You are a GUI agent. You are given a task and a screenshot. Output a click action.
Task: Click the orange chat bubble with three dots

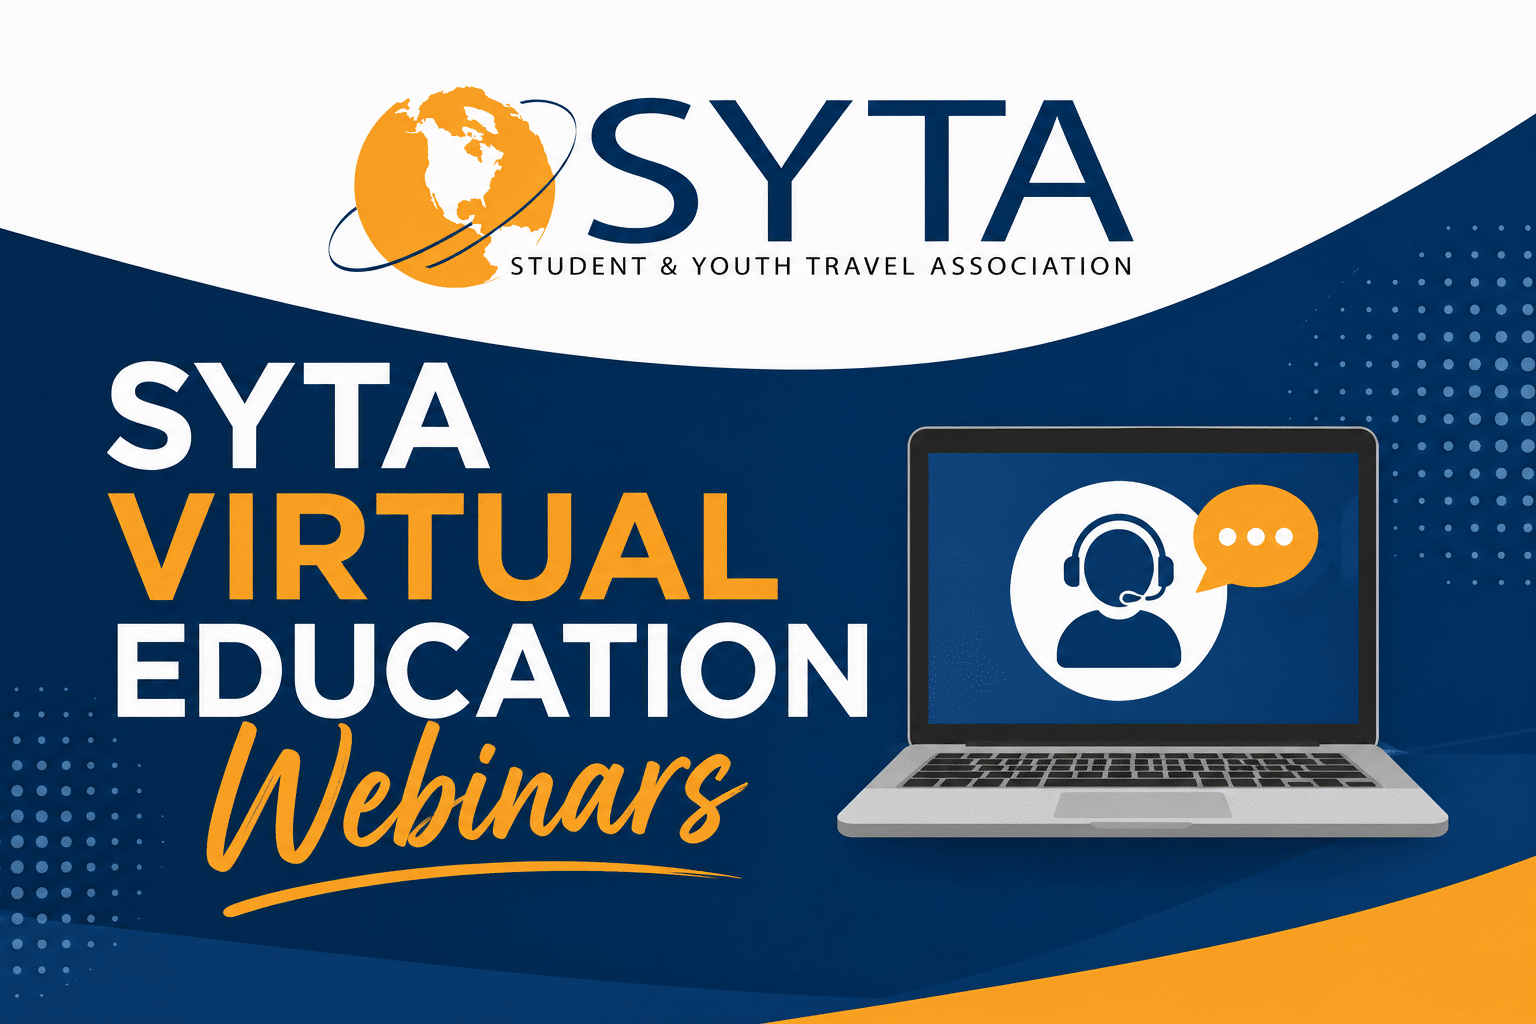coord(1256,538)
